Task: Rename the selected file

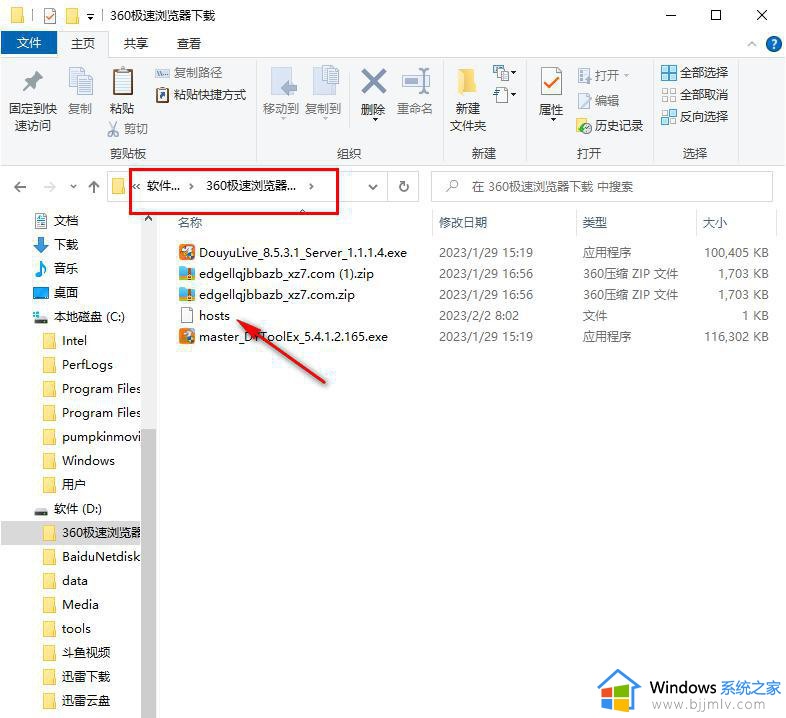Action: pos(415,92)
